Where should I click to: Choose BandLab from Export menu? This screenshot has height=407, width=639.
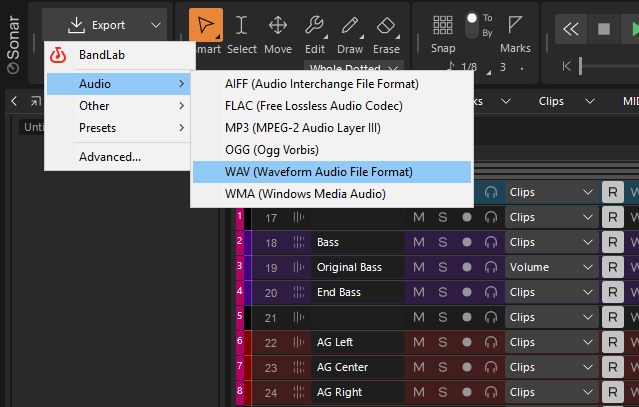[x=118, y=55]
